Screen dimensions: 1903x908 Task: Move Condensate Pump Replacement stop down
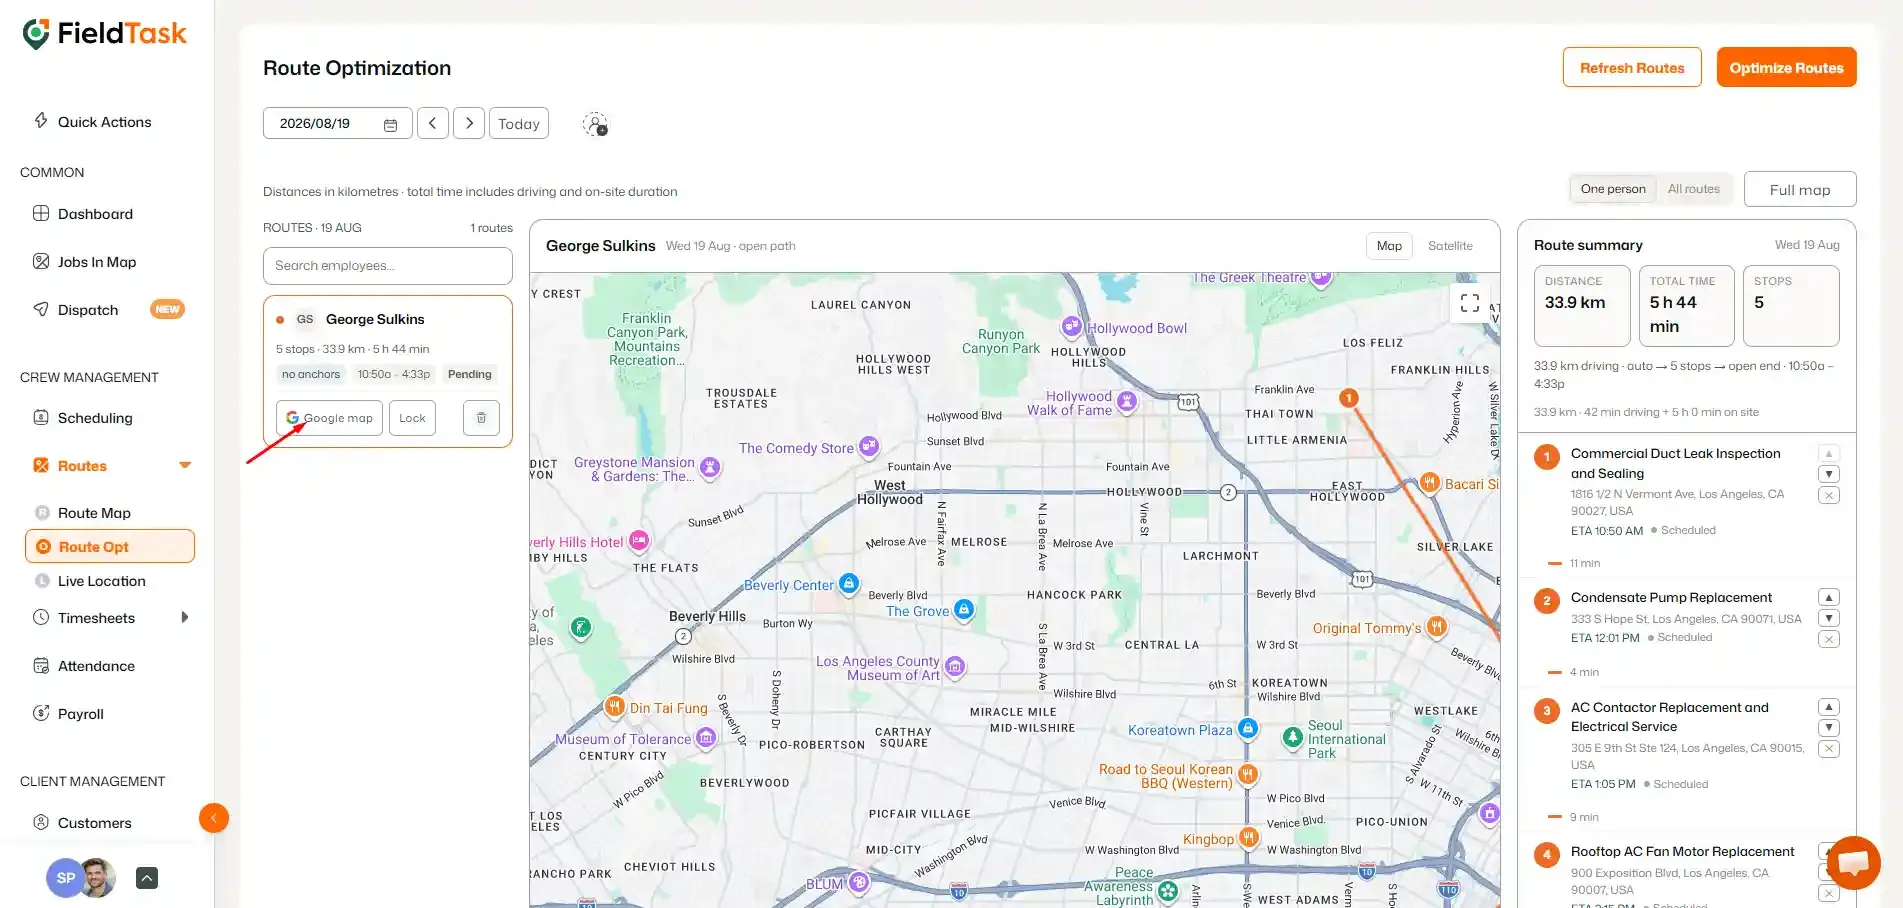pos(1829,618)
